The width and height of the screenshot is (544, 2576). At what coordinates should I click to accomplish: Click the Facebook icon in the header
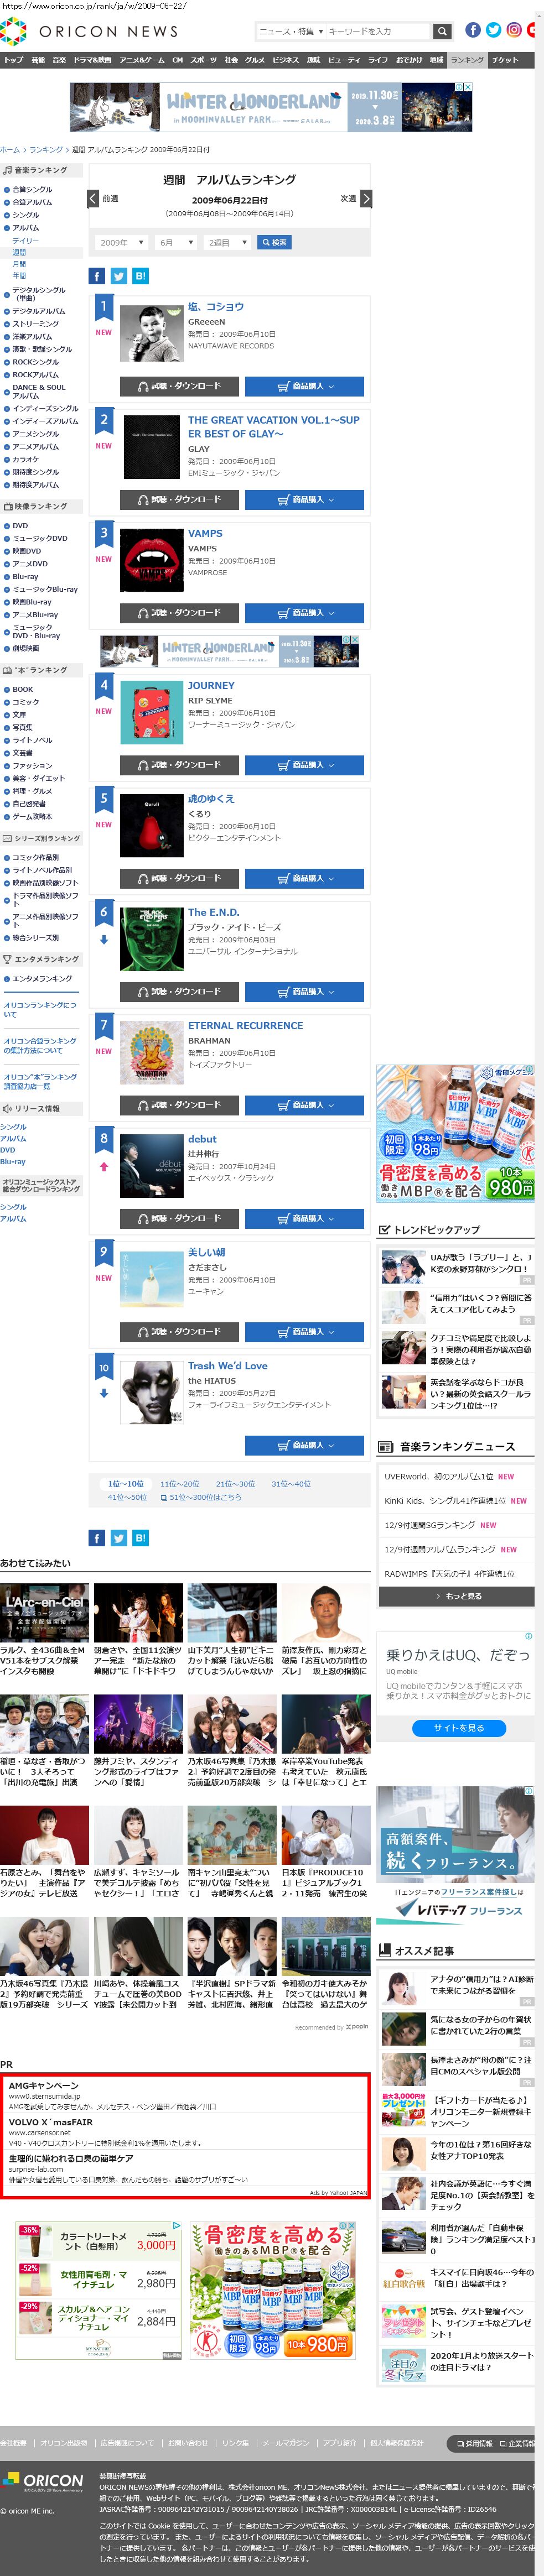[x=473, y=30]
